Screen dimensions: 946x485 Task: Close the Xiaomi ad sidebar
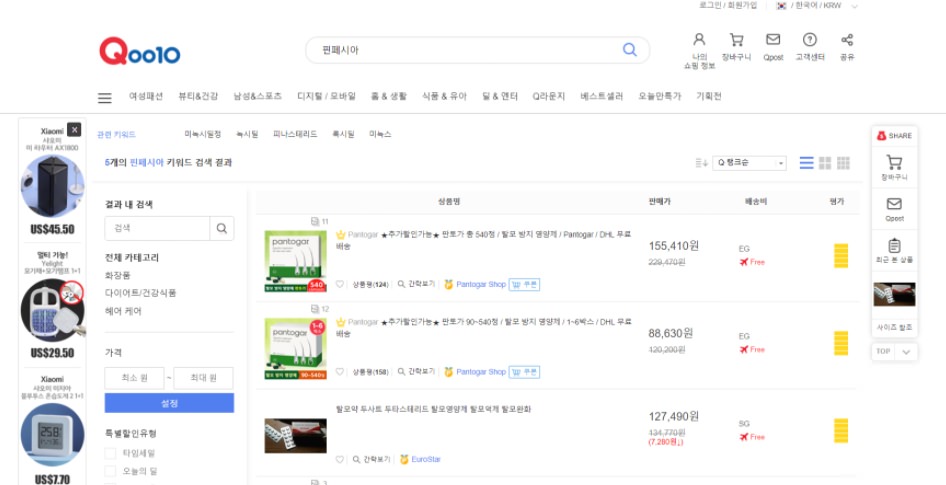(74, 130)
